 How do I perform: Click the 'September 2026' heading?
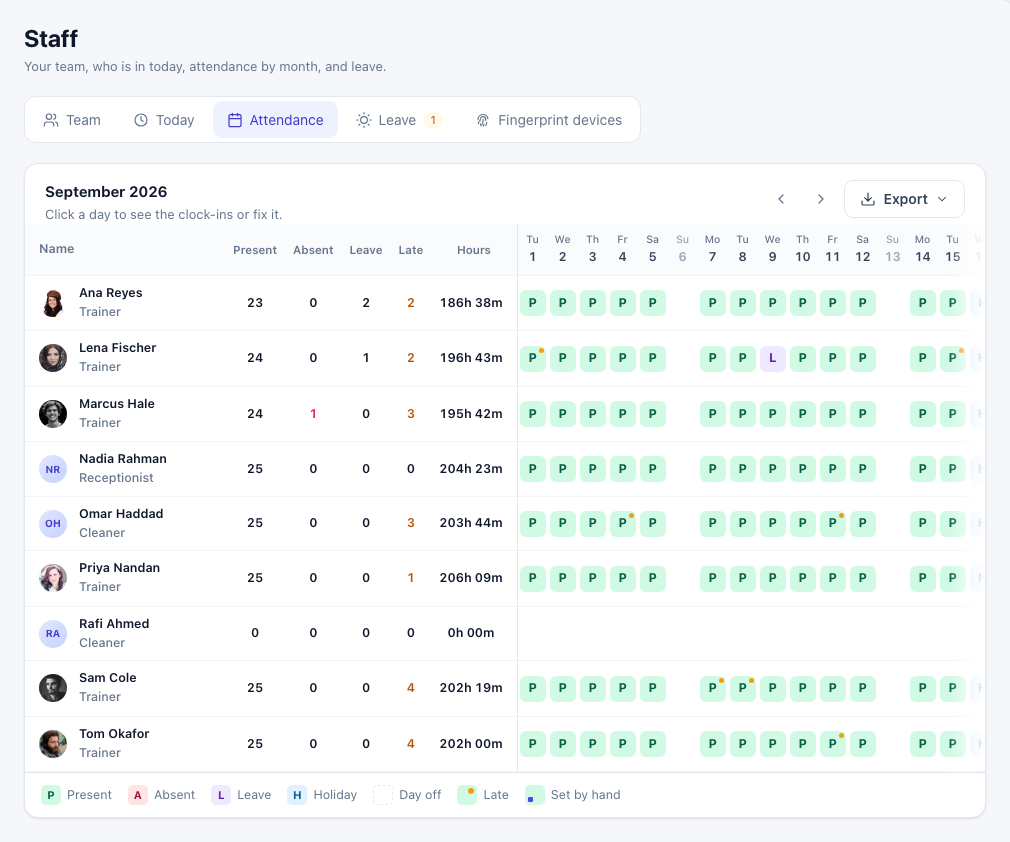(106, 192)
